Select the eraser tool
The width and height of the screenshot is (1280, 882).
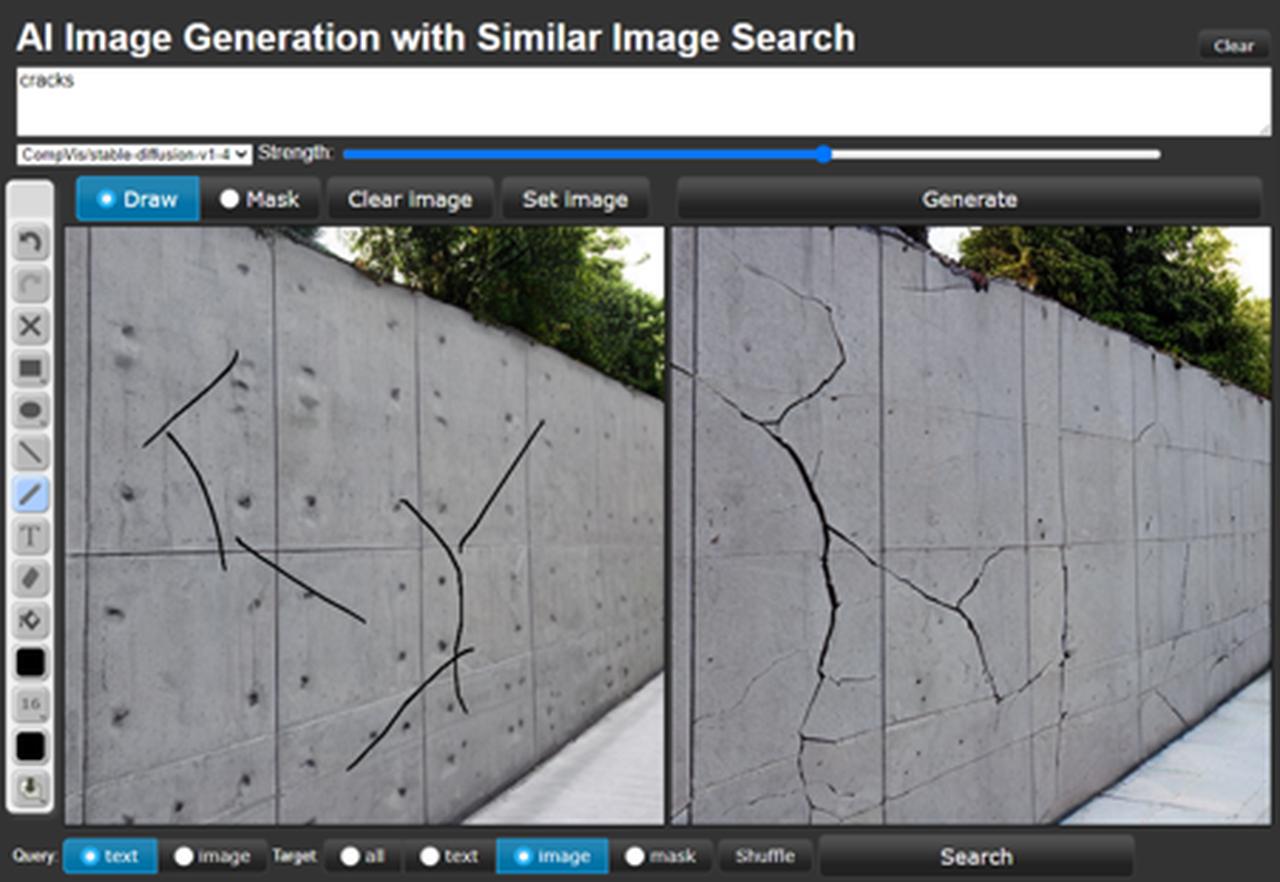tap(30, 578)
